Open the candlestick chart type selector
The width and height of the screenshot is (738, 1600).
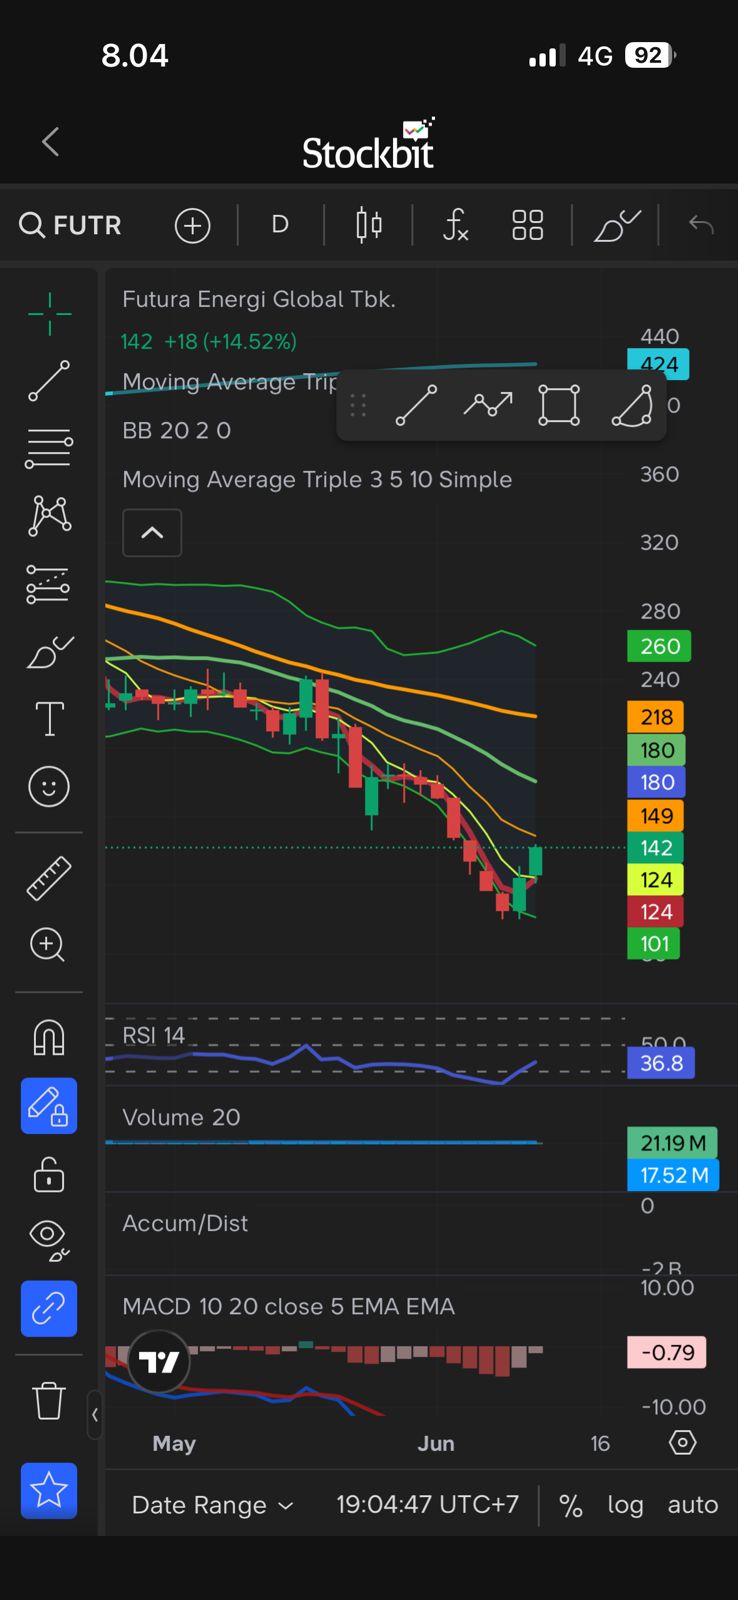click(369, 225)
